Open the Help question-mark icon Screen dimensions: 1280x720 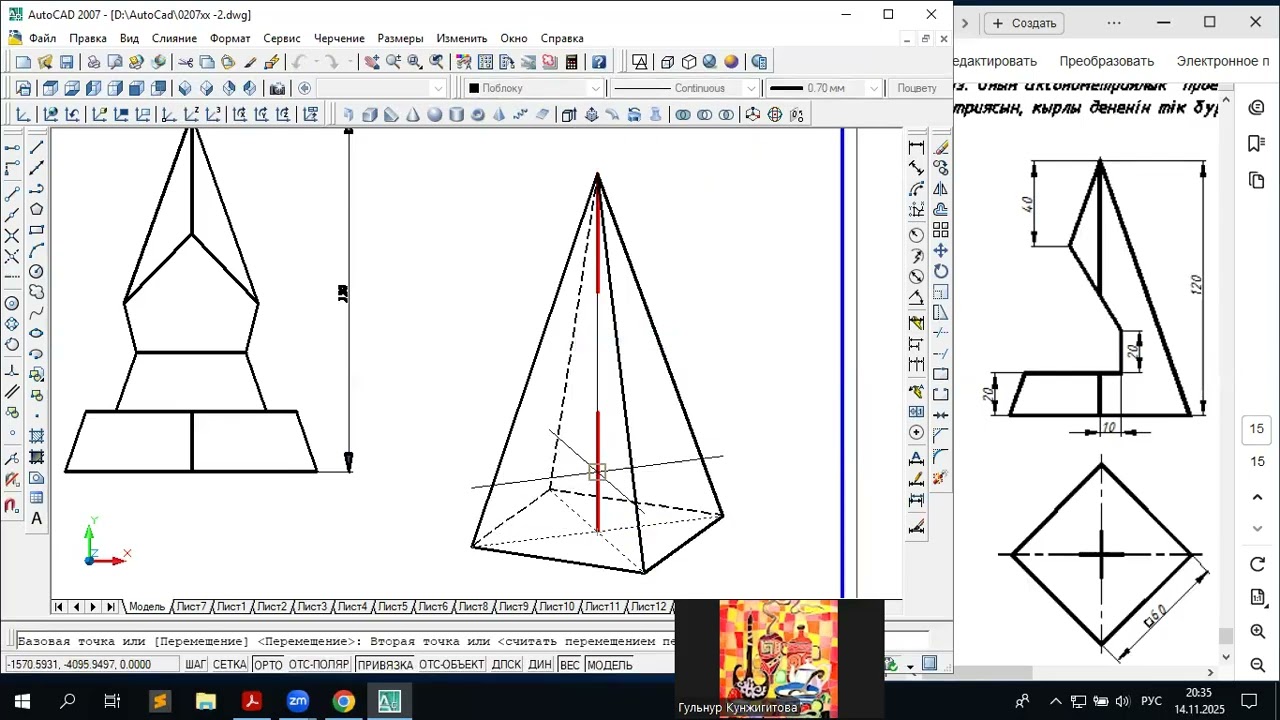(x=598, y=62)
